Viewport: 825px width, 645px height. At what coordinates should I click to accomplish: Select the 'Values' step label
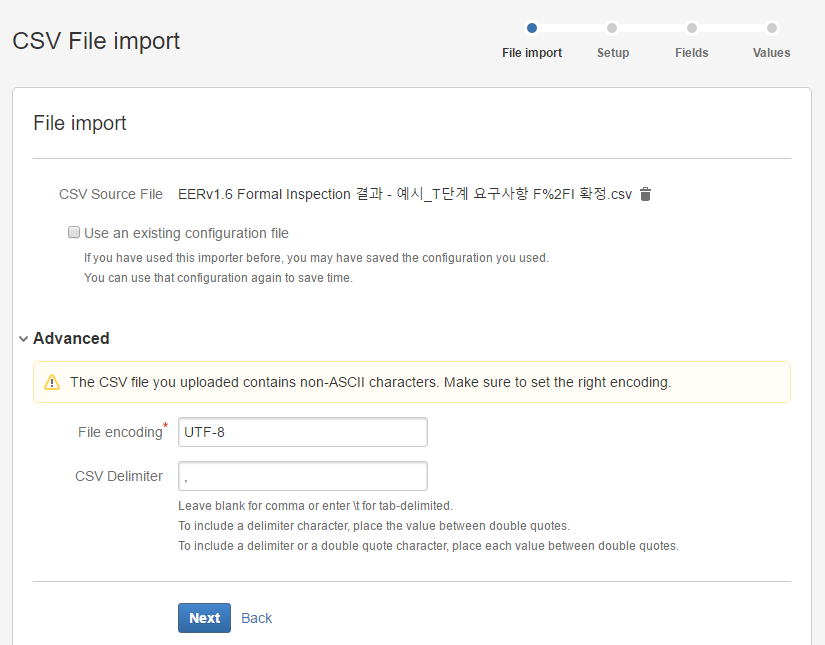pyautogui.click(x=770, y=53)
